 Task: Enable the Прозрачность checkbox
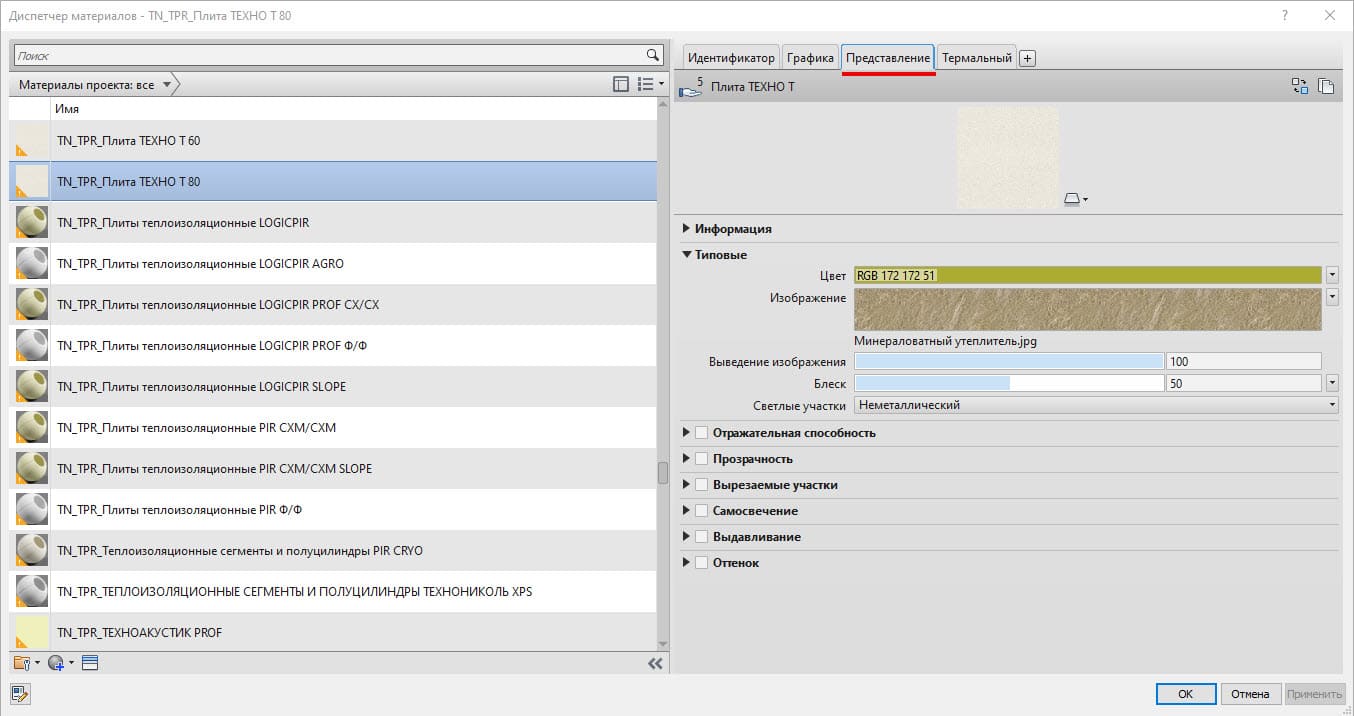(701, 459)
